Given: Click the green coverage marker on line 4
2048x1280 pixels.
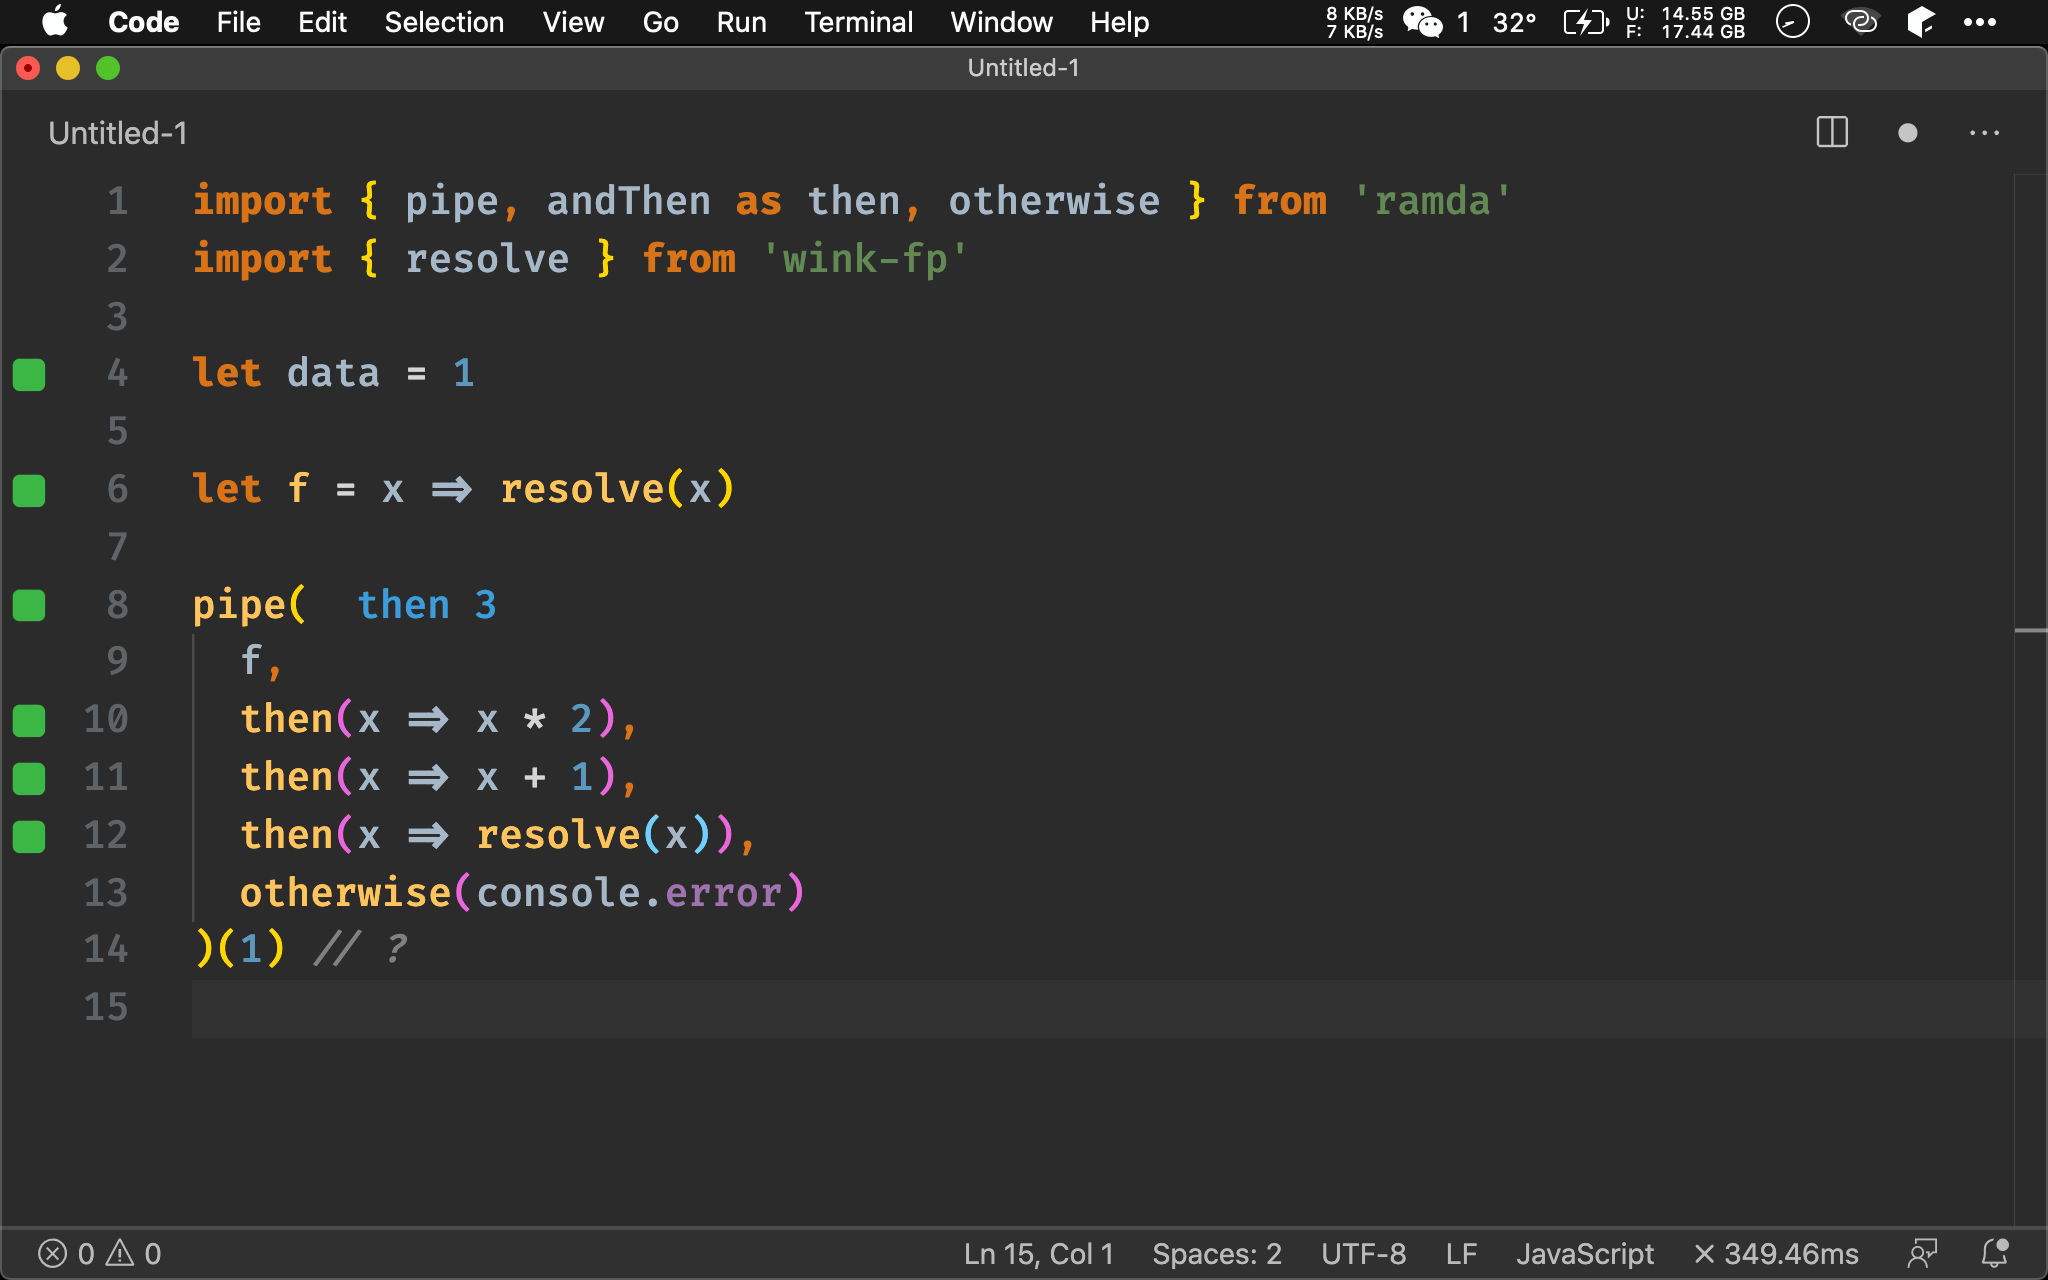Looking at the screenshot, I should pyautogui.click(x=29, y=374).
